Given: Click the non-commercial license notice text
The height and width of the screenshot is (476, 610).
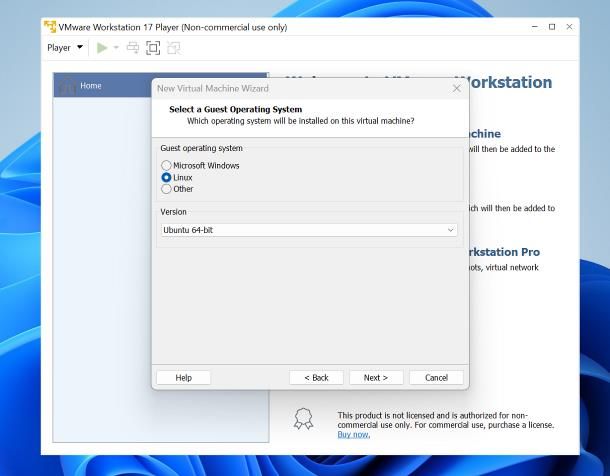Looking at the screenshot, I should coord(446,420).
